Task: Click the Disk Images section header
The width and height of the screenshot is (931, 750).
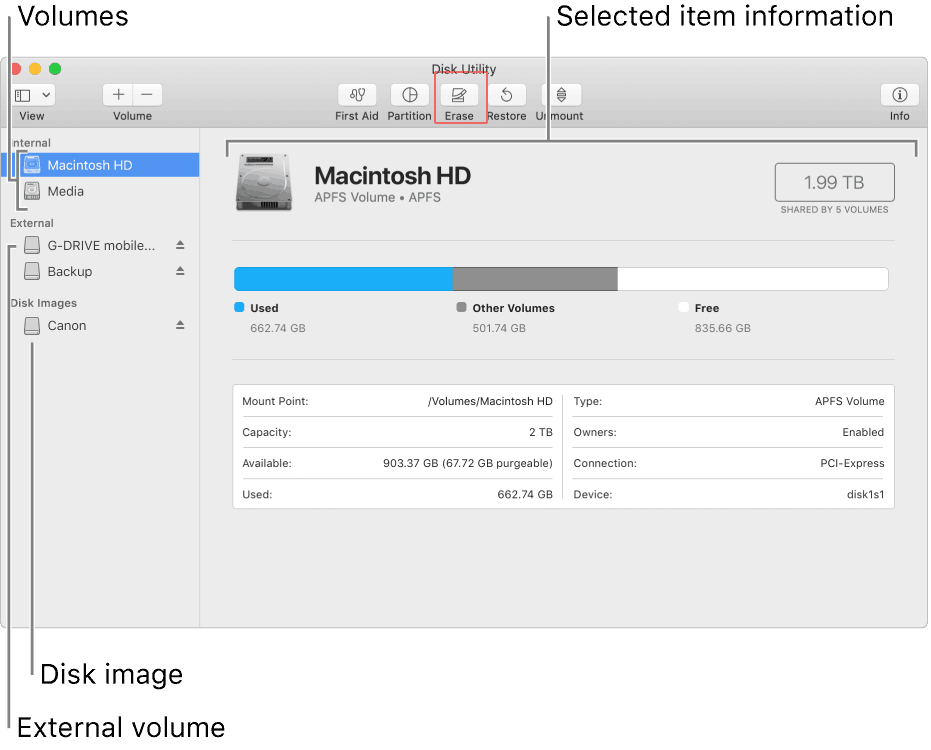Action: pos(43,303)
